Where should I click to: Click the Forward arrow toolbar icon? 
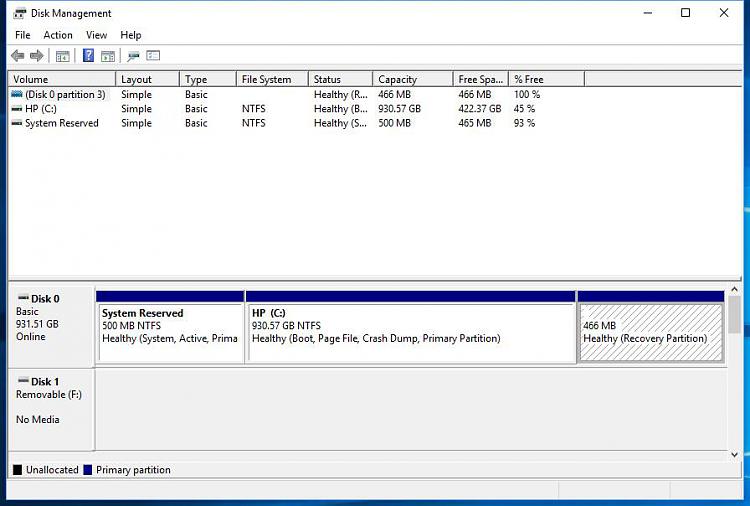click(37, 56)
